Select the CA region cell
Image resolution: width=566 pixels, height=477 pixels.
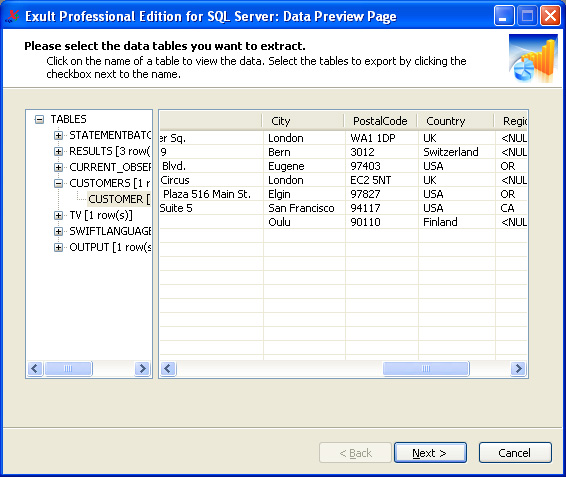point(511,208)
